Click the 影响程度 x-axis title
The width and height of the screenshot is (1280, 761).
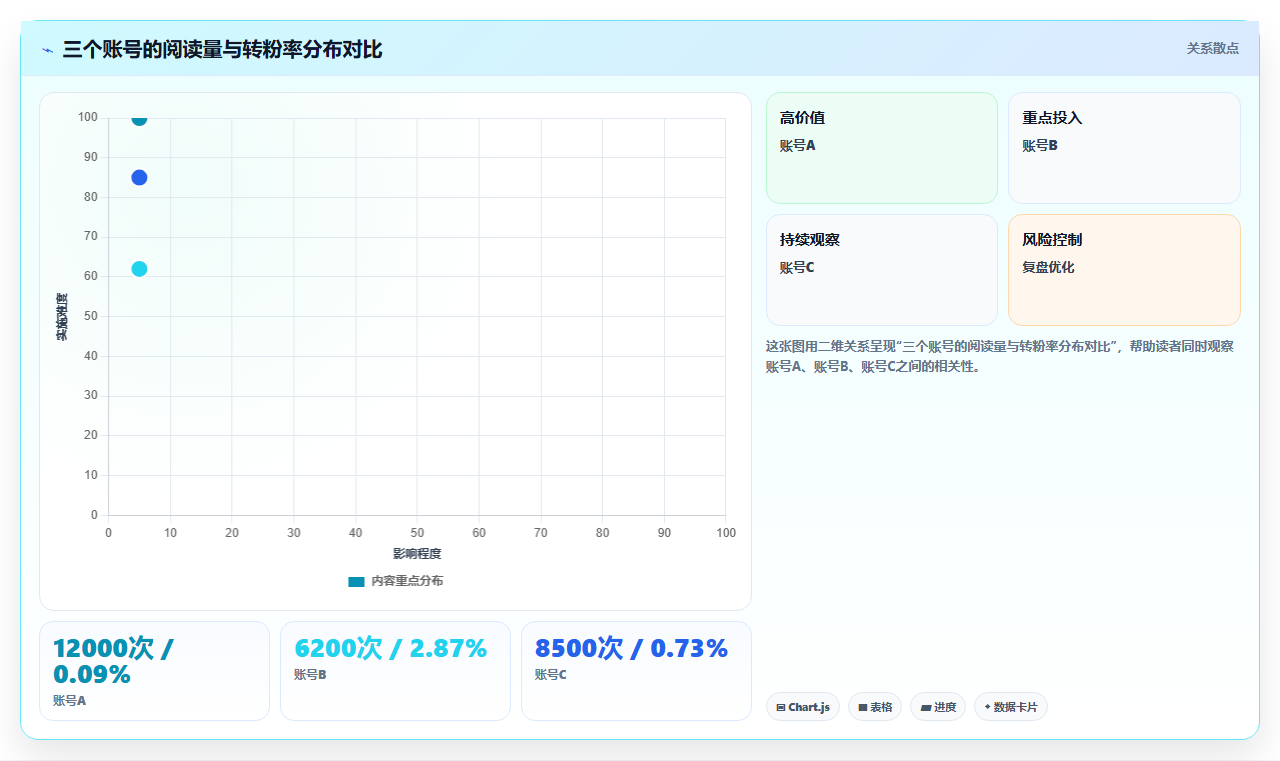pyautogui.click(x=417, y=554)
